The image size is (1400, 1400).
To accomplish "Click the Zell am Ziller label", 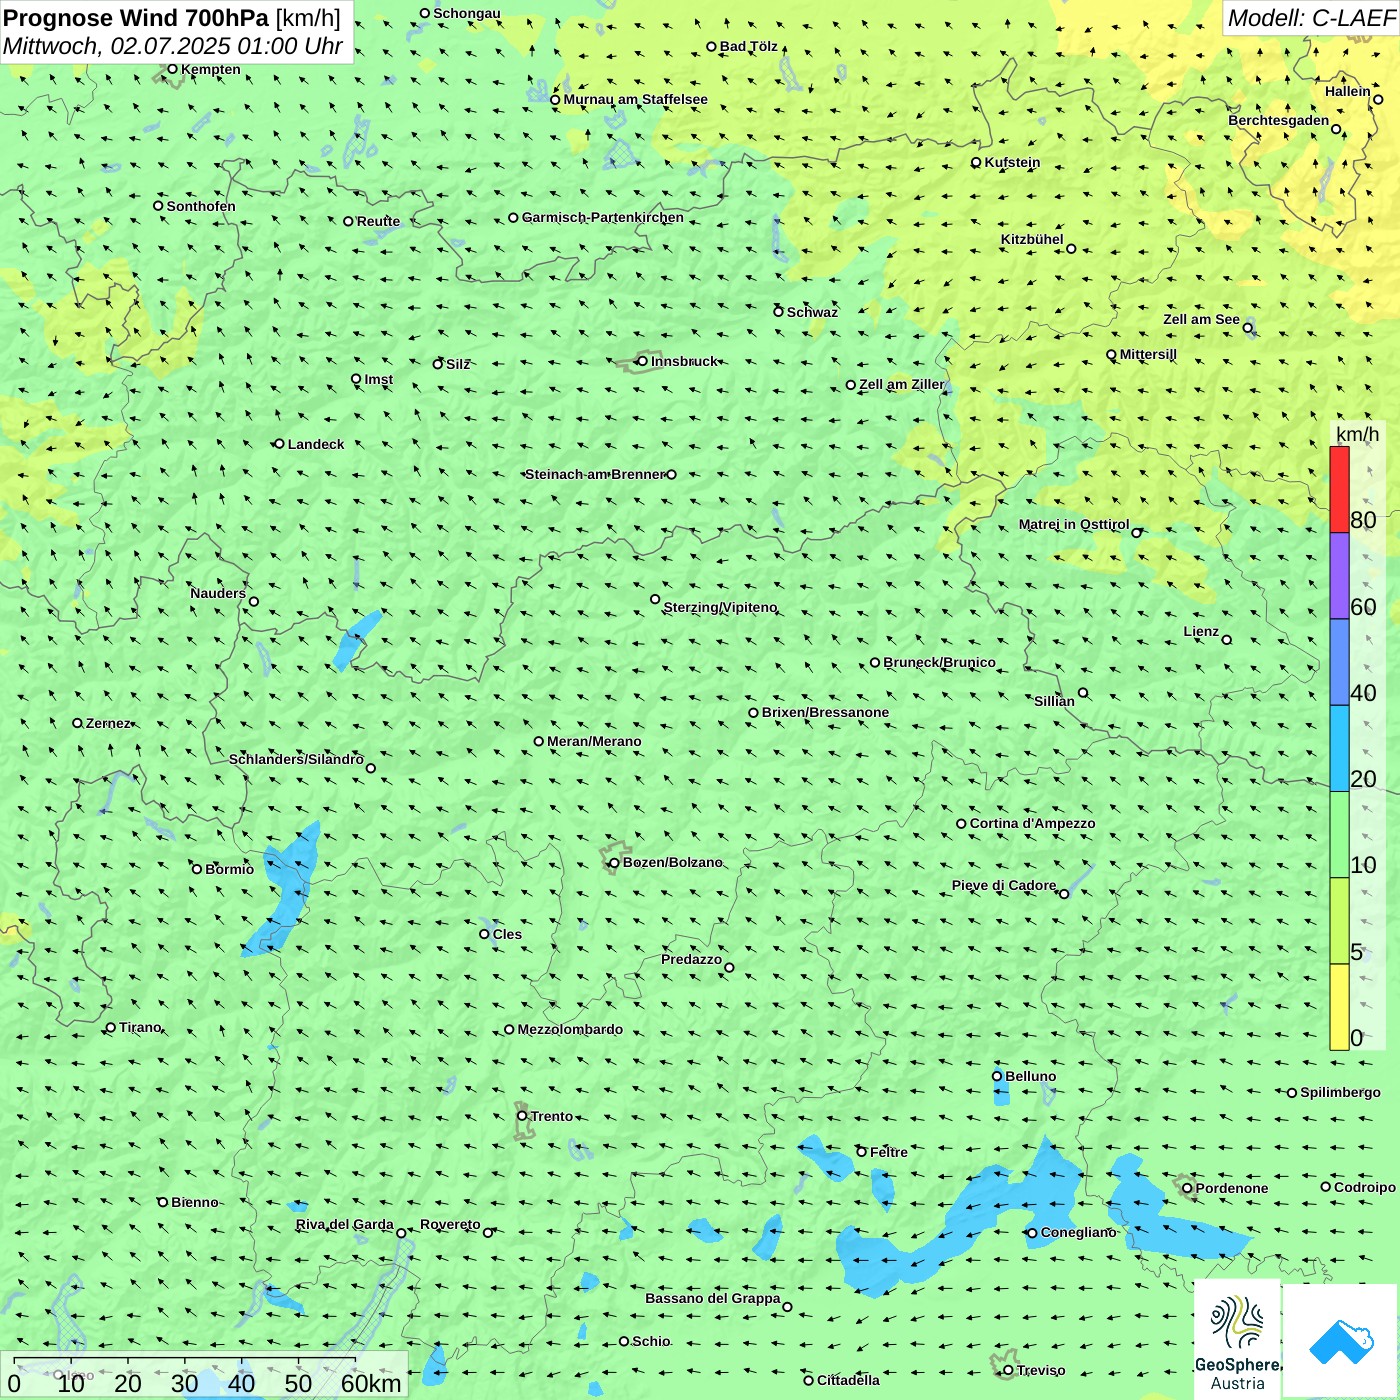I will (x=901, y=384).
